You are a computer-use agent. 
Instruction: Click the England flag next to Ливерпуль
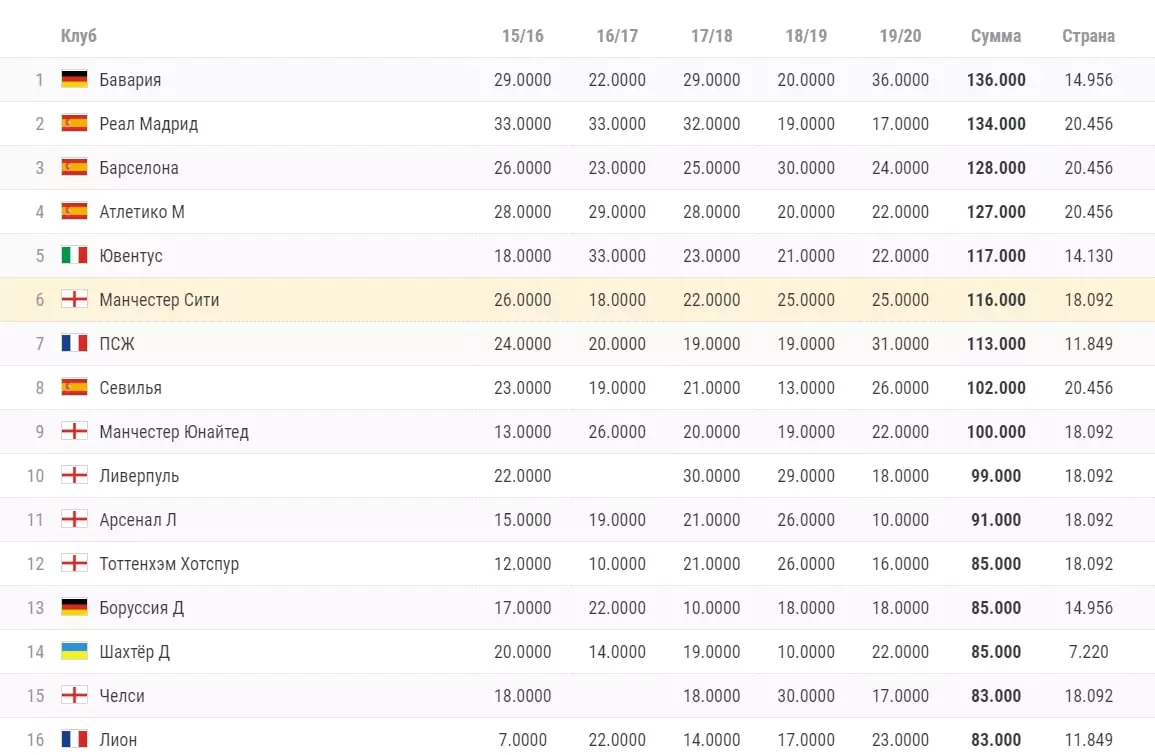tap(74, 475)
